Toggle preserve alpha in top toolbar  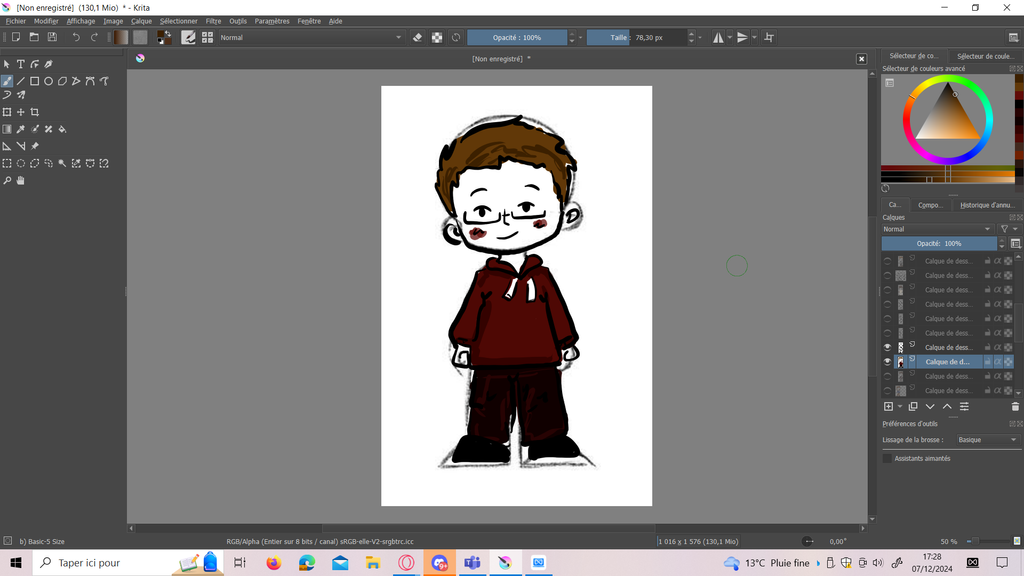437,37
